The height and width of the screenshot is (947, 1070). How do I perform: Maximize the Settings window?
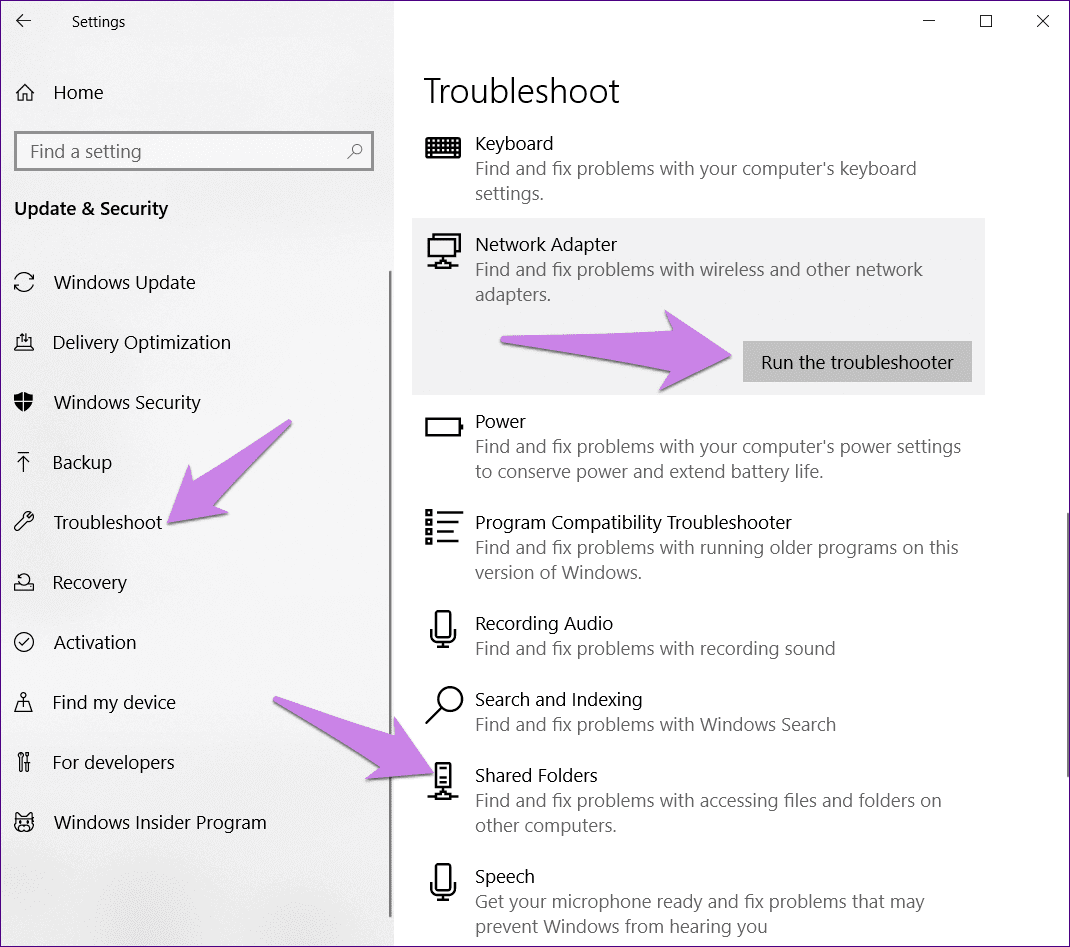click(986, 21)
